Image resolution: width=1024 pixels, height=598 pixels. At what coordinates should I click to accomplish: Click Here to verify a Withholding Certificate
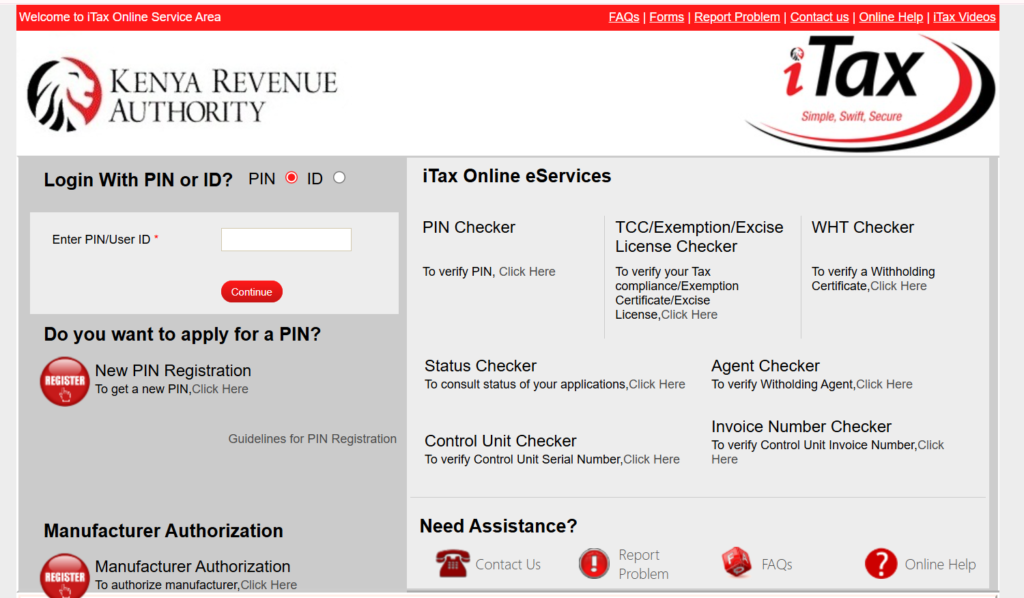(898, 285)
